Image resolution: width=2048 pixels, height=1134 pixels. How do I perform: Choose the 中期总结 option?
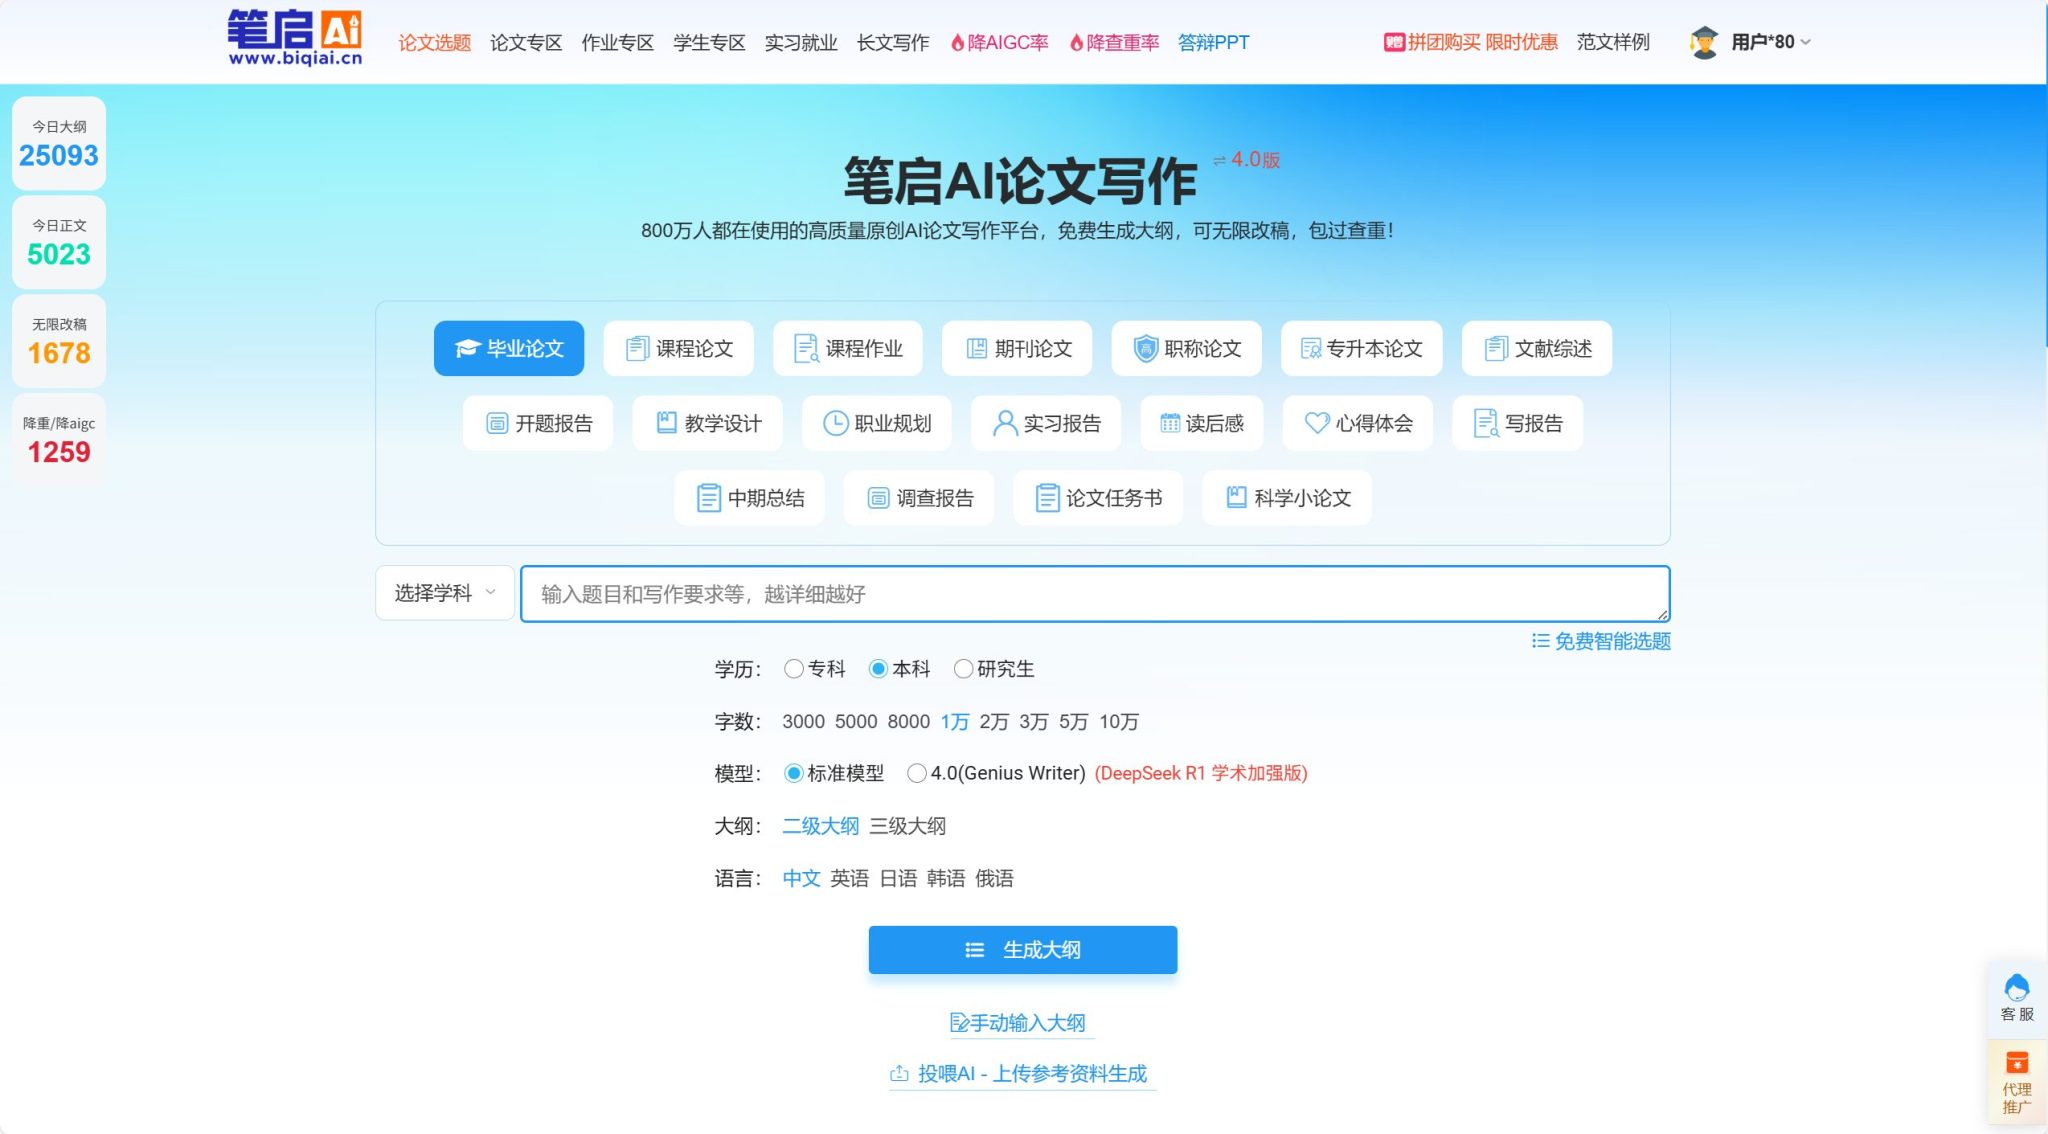tap(749, 498)
